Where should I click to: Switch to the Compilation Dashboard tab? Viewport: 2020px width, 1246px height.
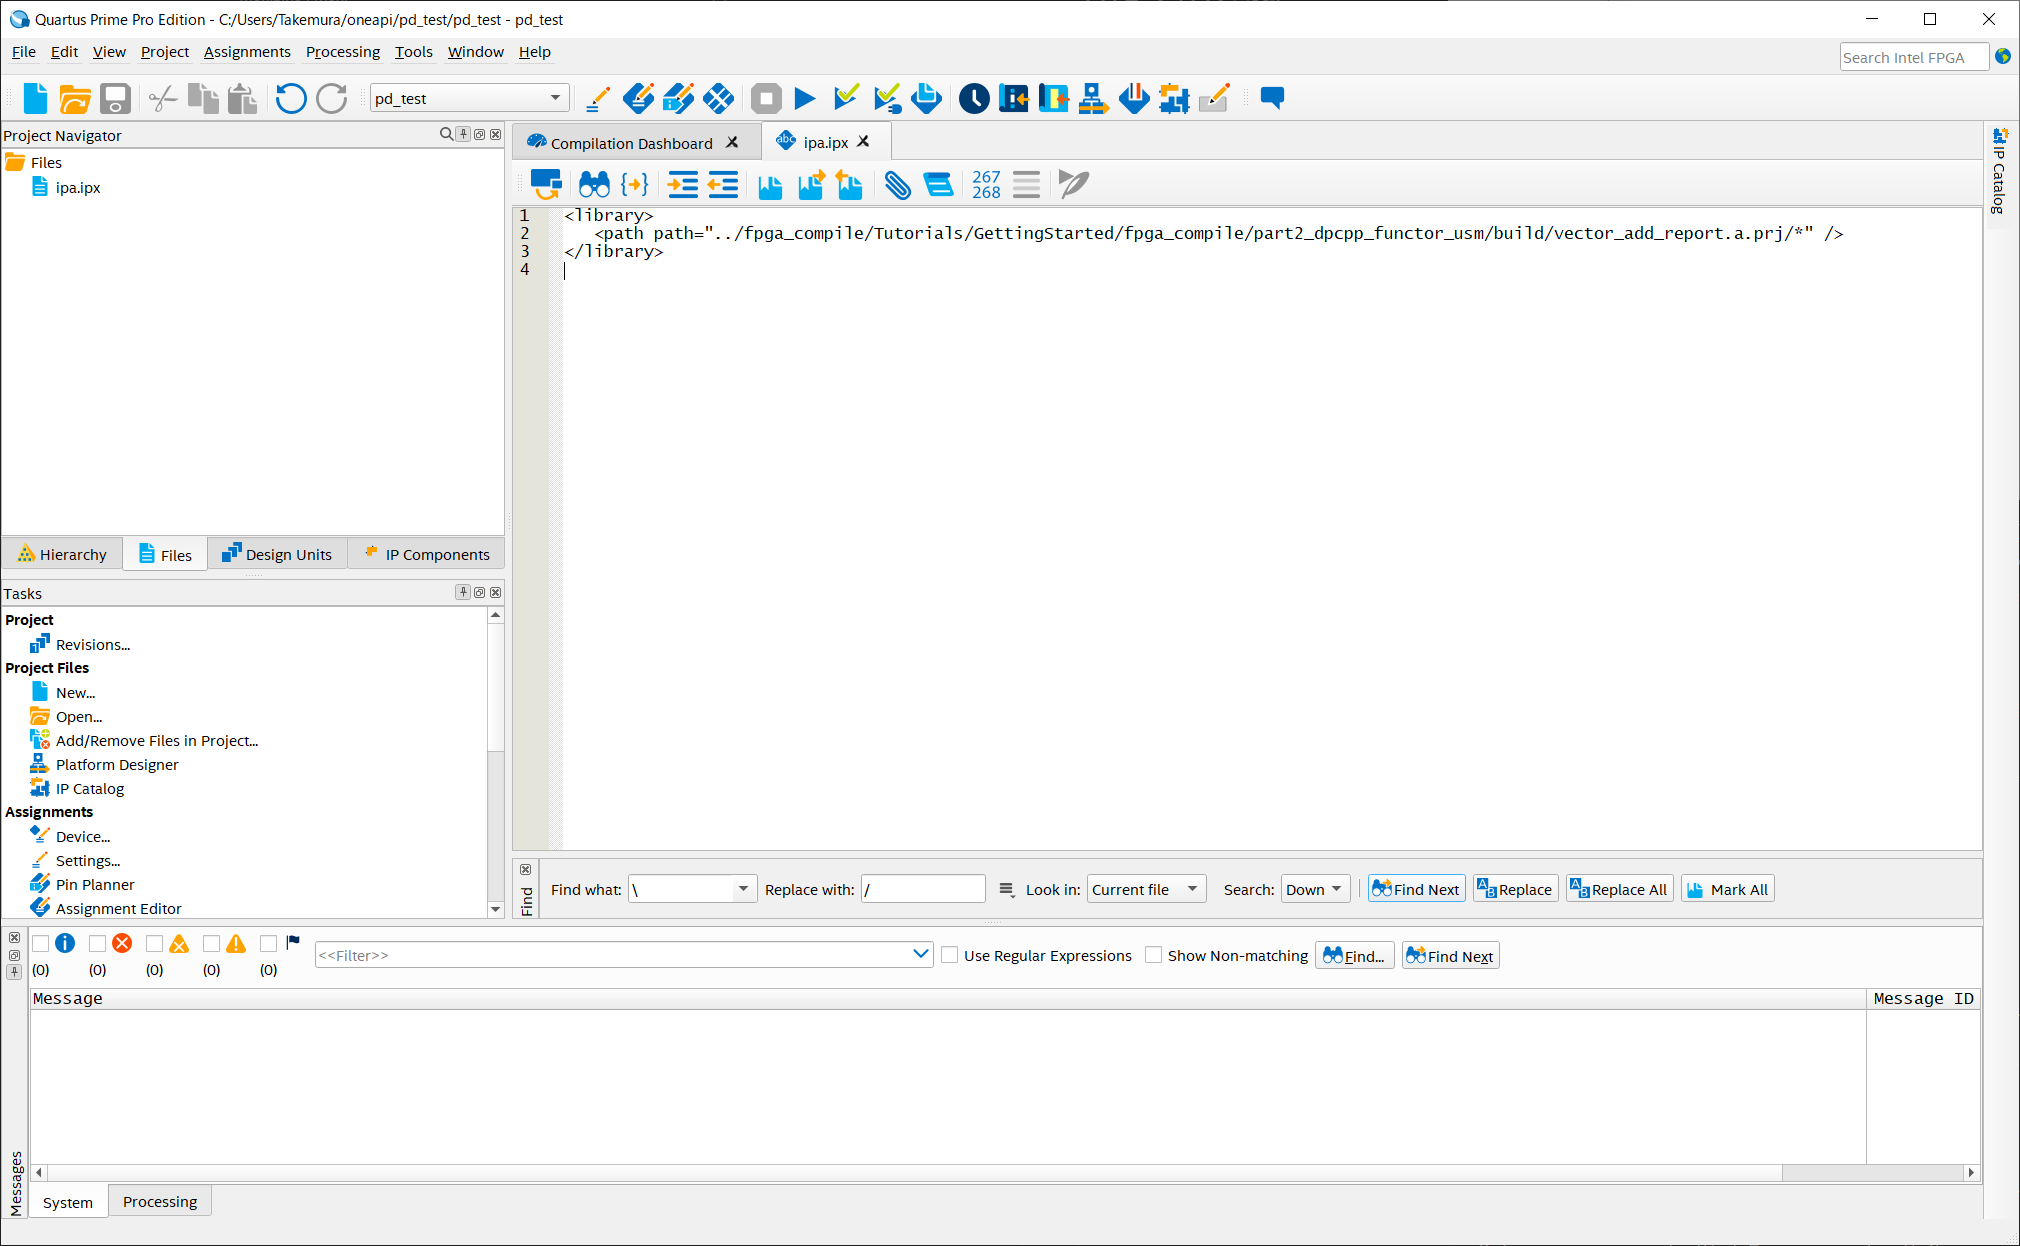click(x=631, y=143)
